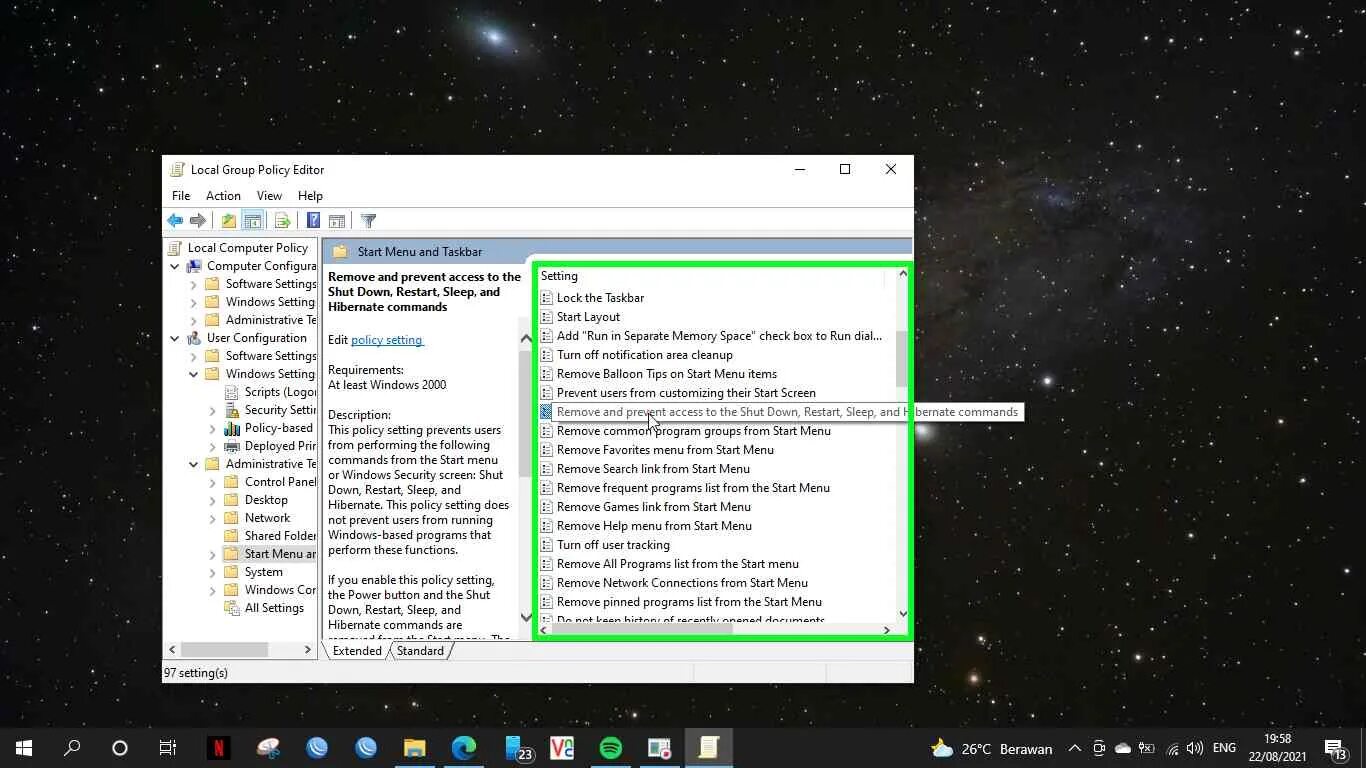Expand the Desktop node chevron
The image size is (1366, 768).
pyautogui.click(x=212, y=500)
